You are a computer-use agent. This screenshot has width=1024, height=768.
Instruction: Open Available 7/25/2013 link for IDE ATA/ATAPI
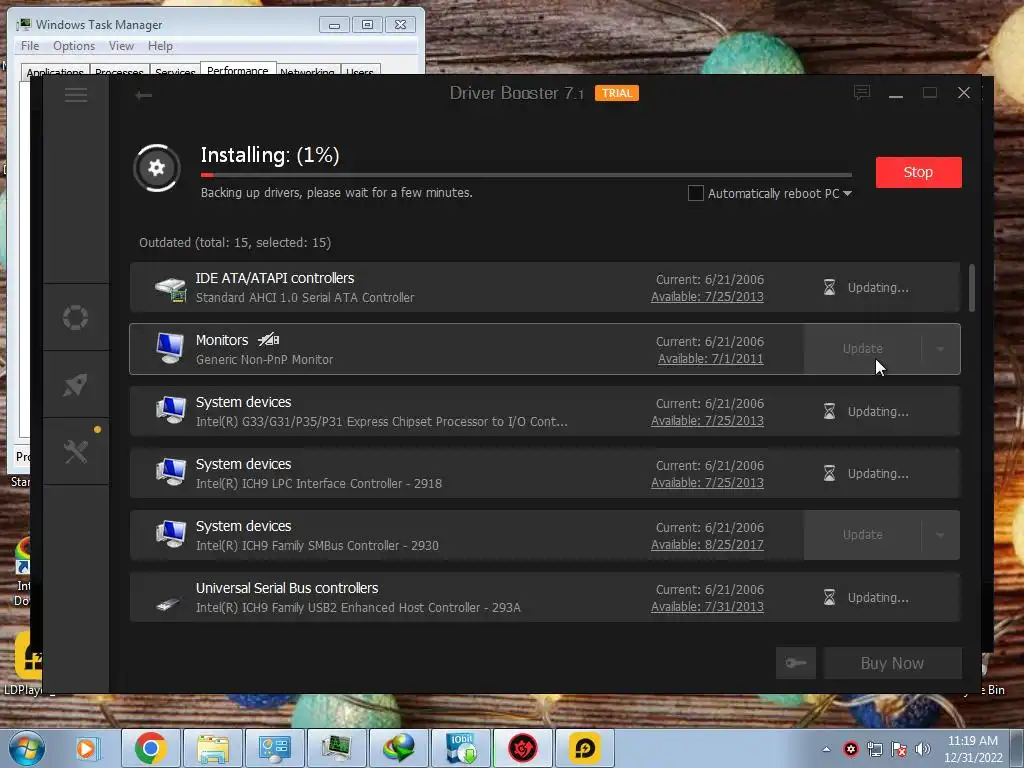(x=707, y=296)
